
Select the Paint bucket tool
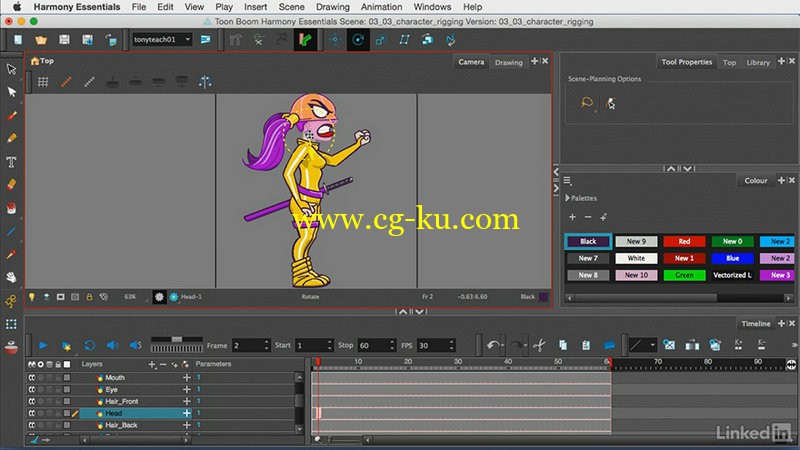coord(11,208)
